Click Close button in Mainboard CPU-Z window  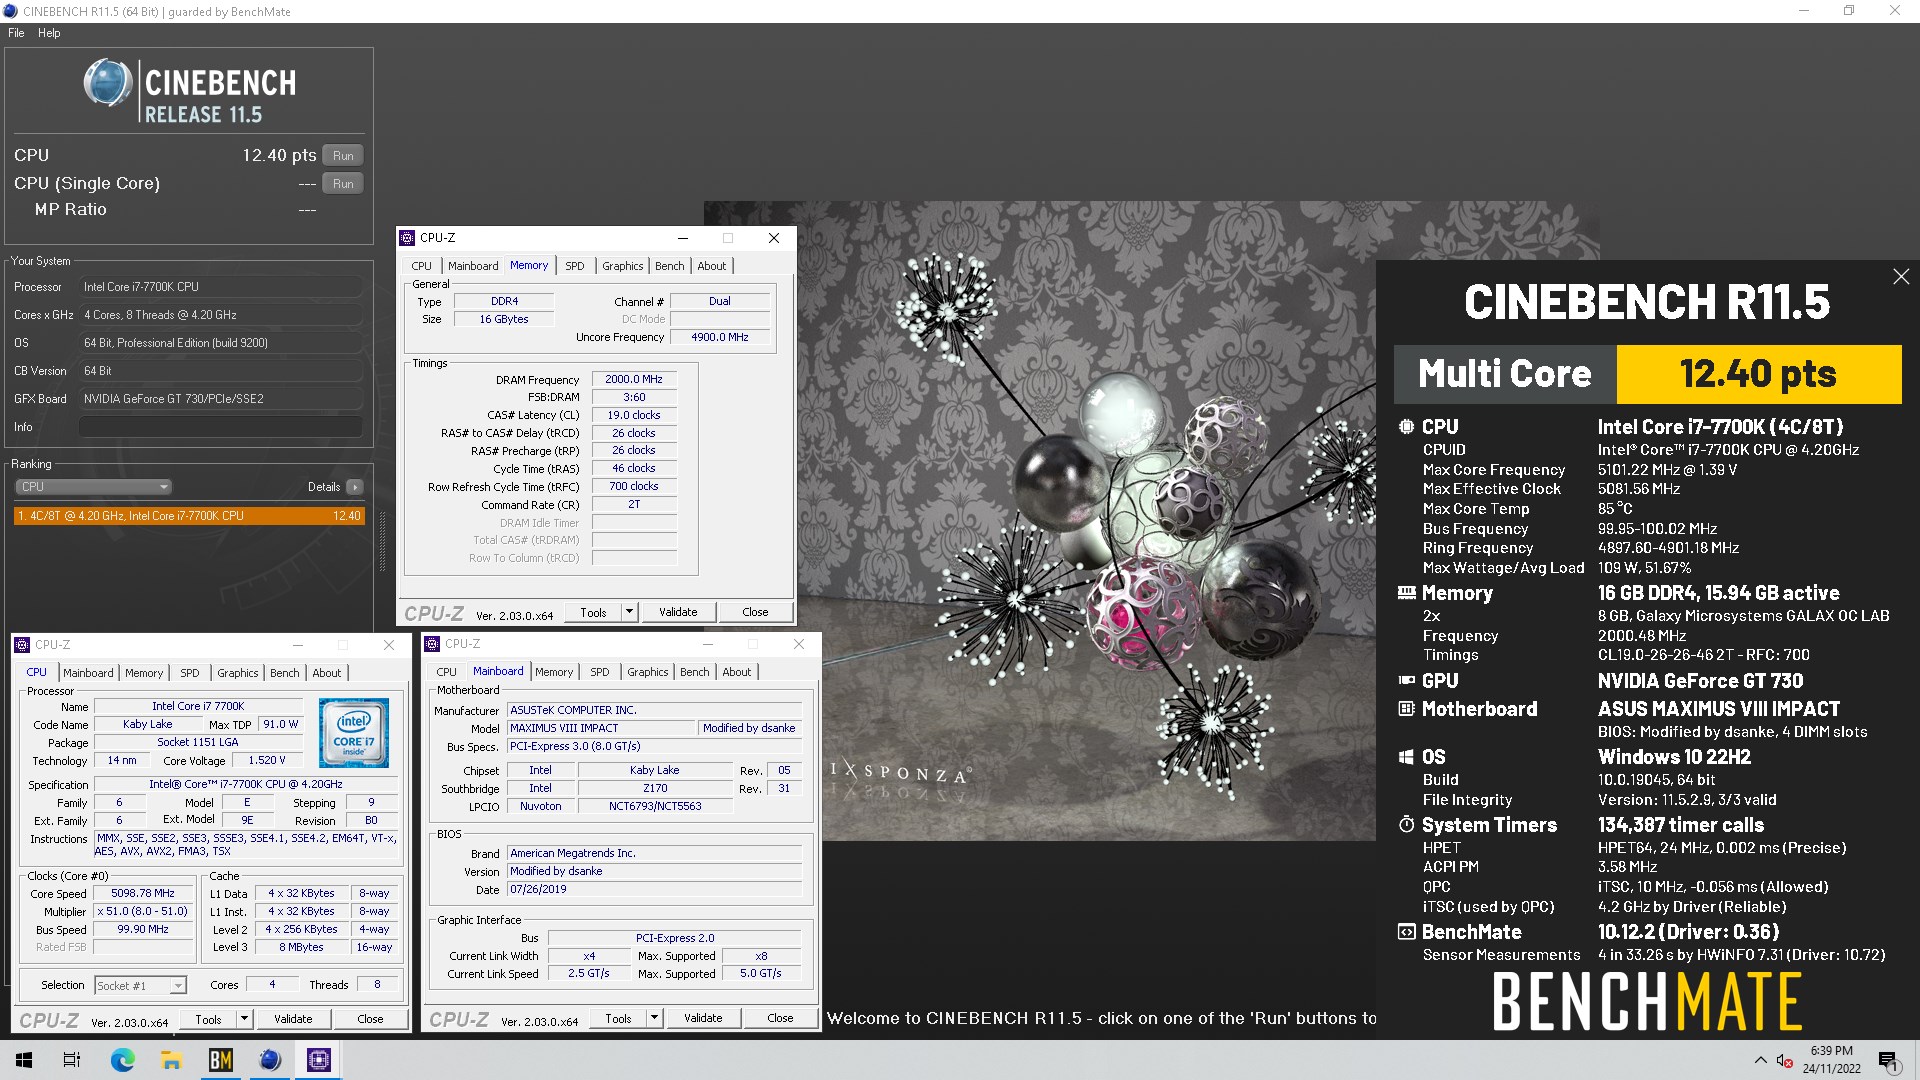(x=780, y=1018)
